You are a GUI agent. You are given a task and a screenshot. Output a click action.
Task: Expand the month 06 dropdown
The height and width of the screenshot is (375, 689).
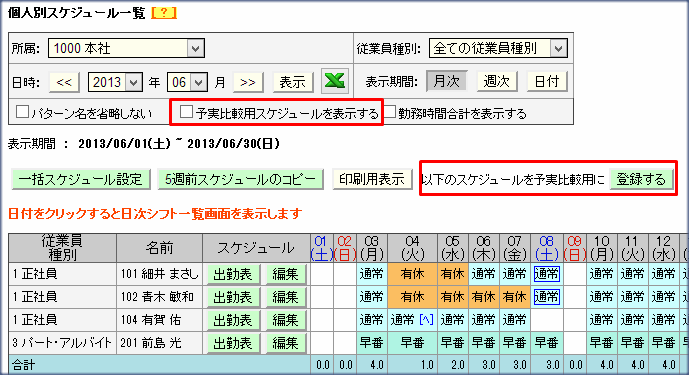tap(187, 82)
